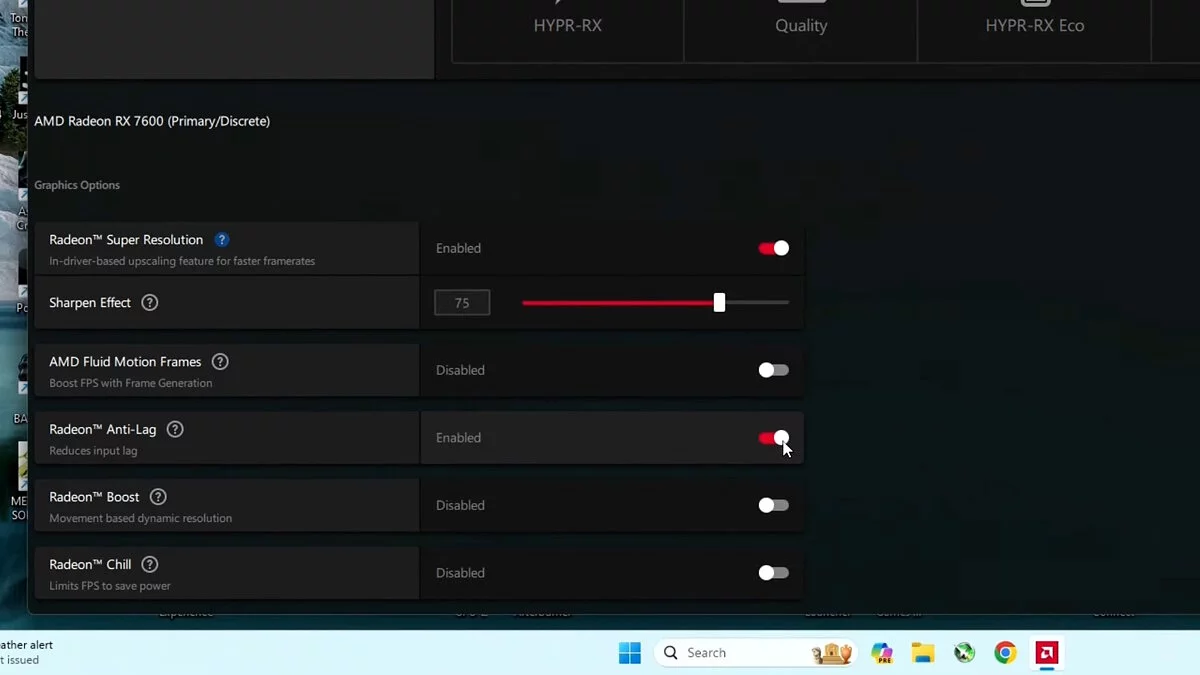Viewport: 1200px width, 675px height.
Task: Launch Copilot from the taskbar
Action: tap(881, 653)
